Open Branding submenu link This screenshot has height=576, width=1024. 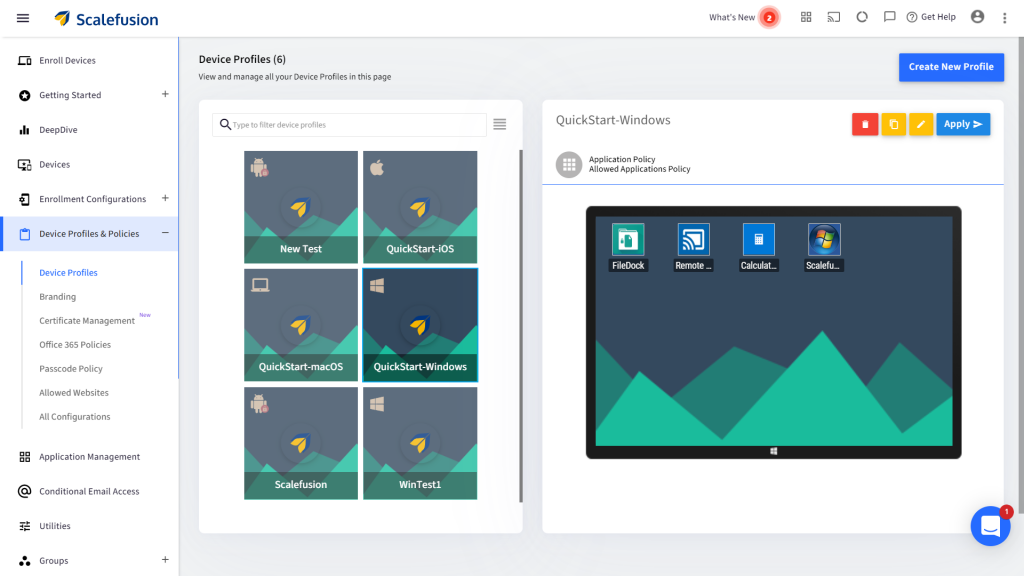pyautogui.click(x=57, y=297)
